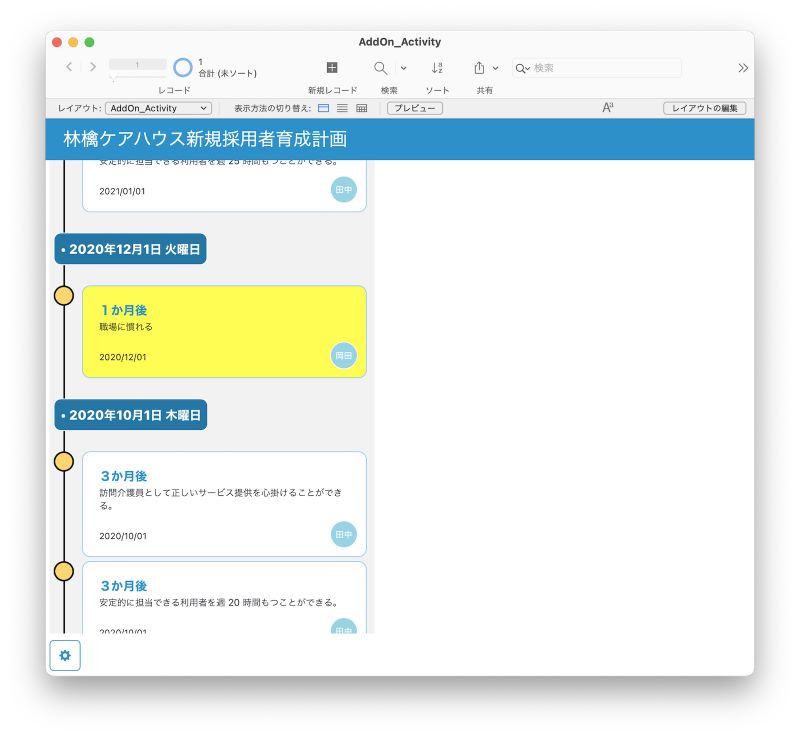Screen dimensions: 800x736
Task: Click 2020/10/01 date on 訪問介護員 card
Action: (x=123, y=536)
